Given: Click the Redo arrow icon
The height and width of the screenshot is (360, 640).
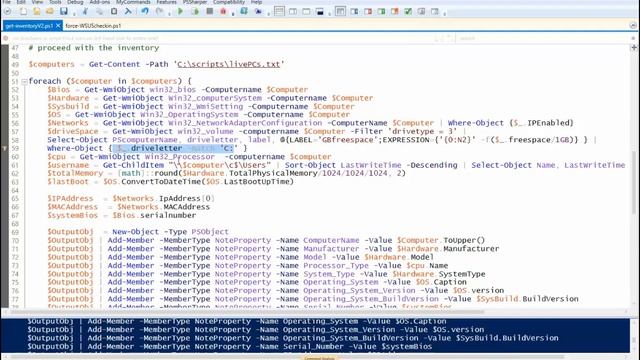Looking at the screenshot, I should [160, 11].
